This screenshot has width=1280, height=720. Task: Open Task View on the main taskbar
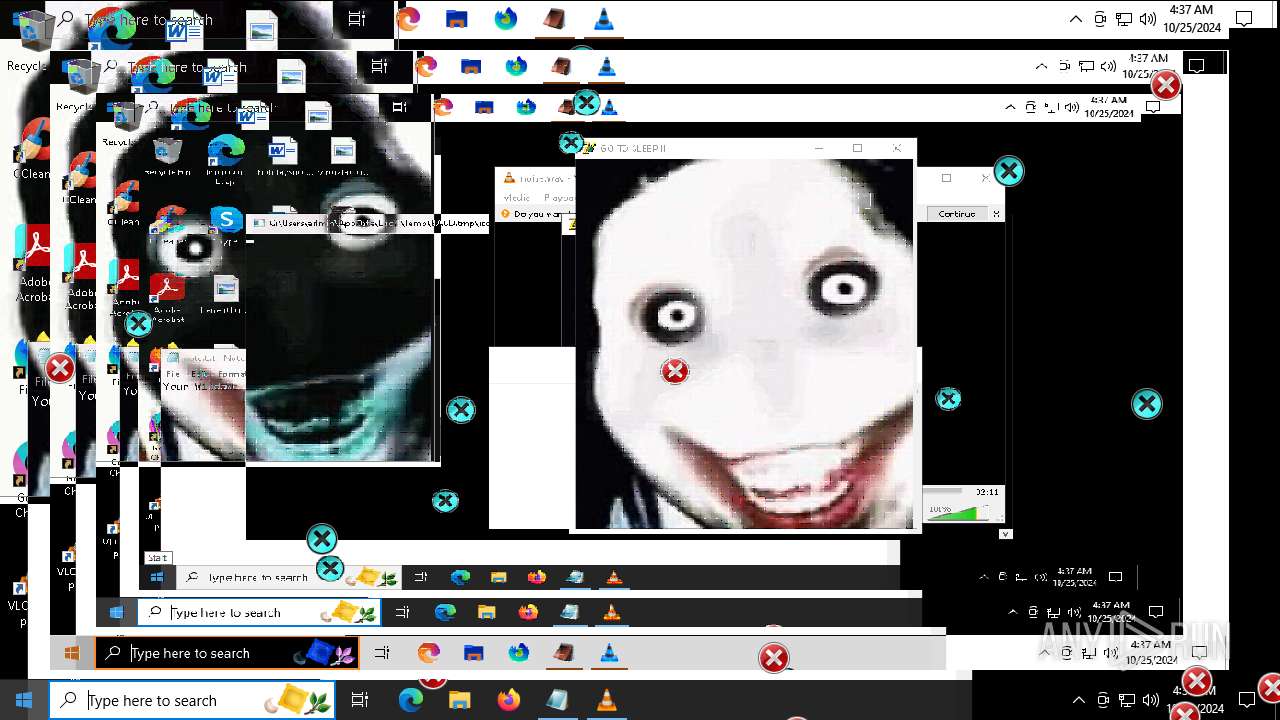point(360,700)
